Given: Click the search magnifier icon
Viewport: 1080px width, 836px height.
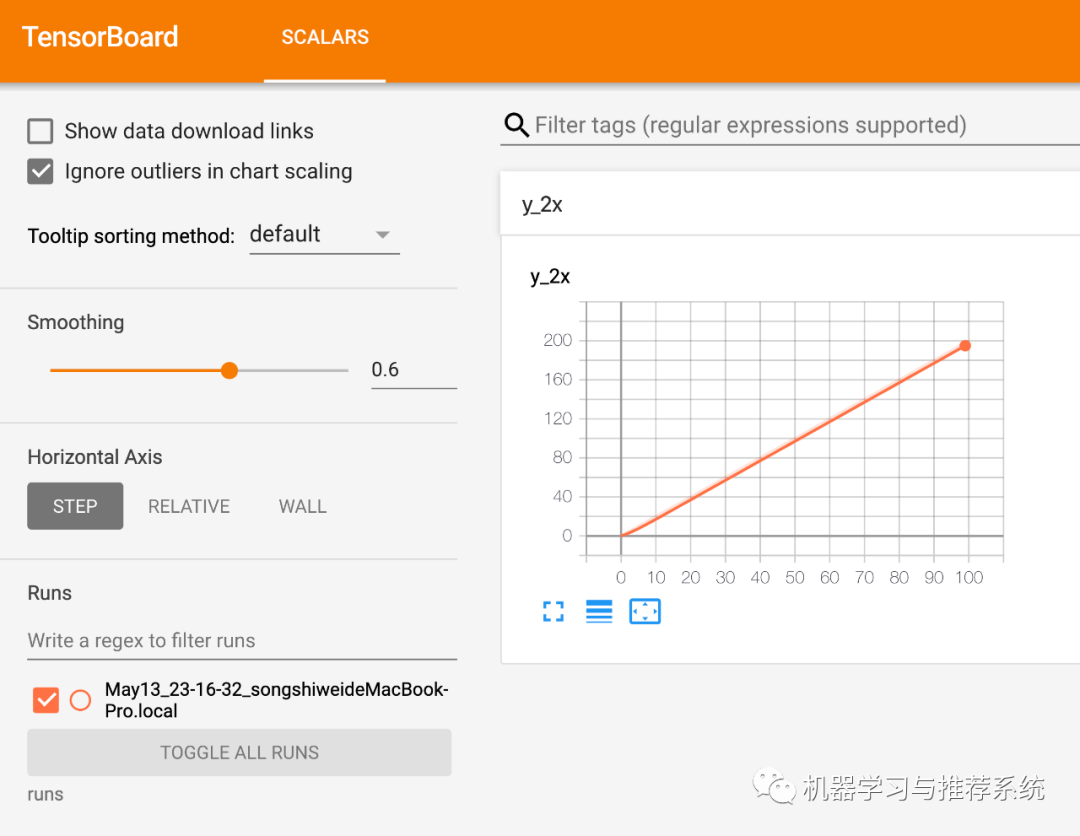Looking at the screenshot, I should tap(517, 125).
